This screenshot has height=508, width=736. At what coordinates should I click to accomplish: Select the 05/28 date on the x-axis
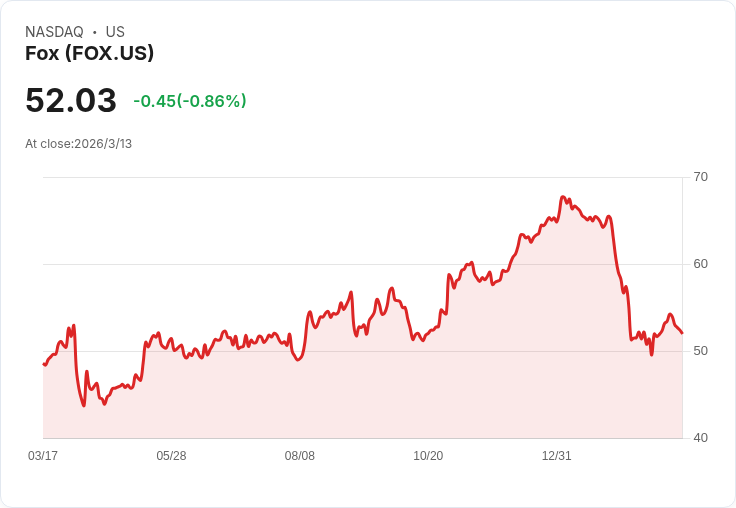[x=171, y=456]
